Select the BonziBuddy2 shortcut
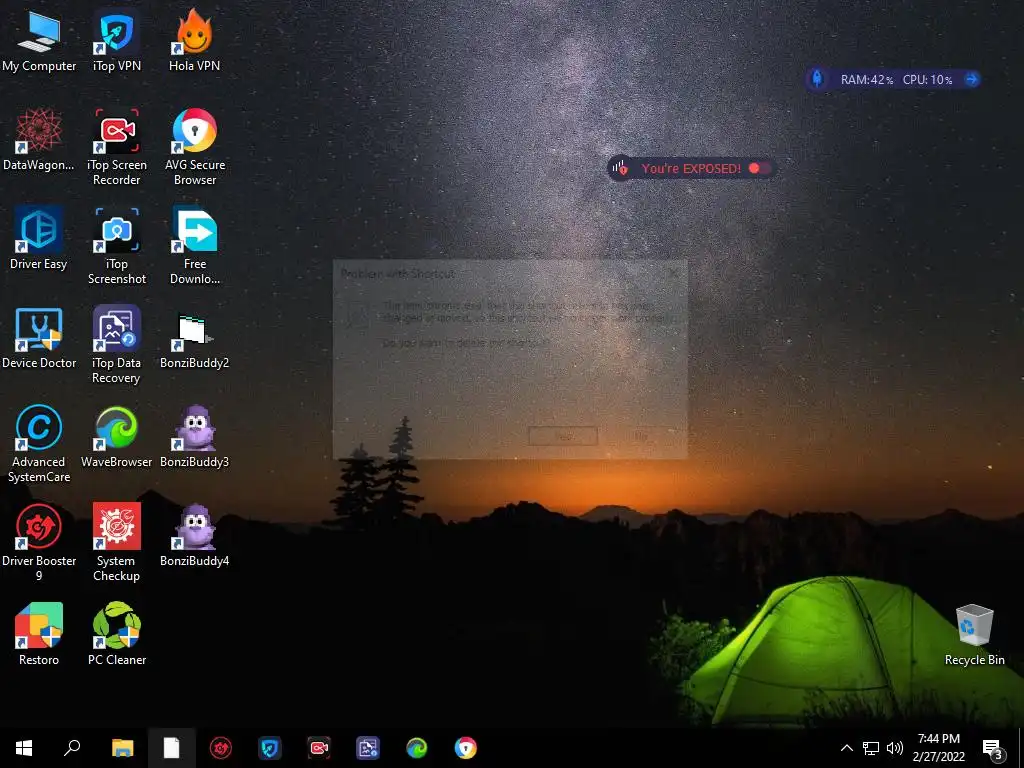The height and width of the screenshot is (768, 1024). (195, 338)
